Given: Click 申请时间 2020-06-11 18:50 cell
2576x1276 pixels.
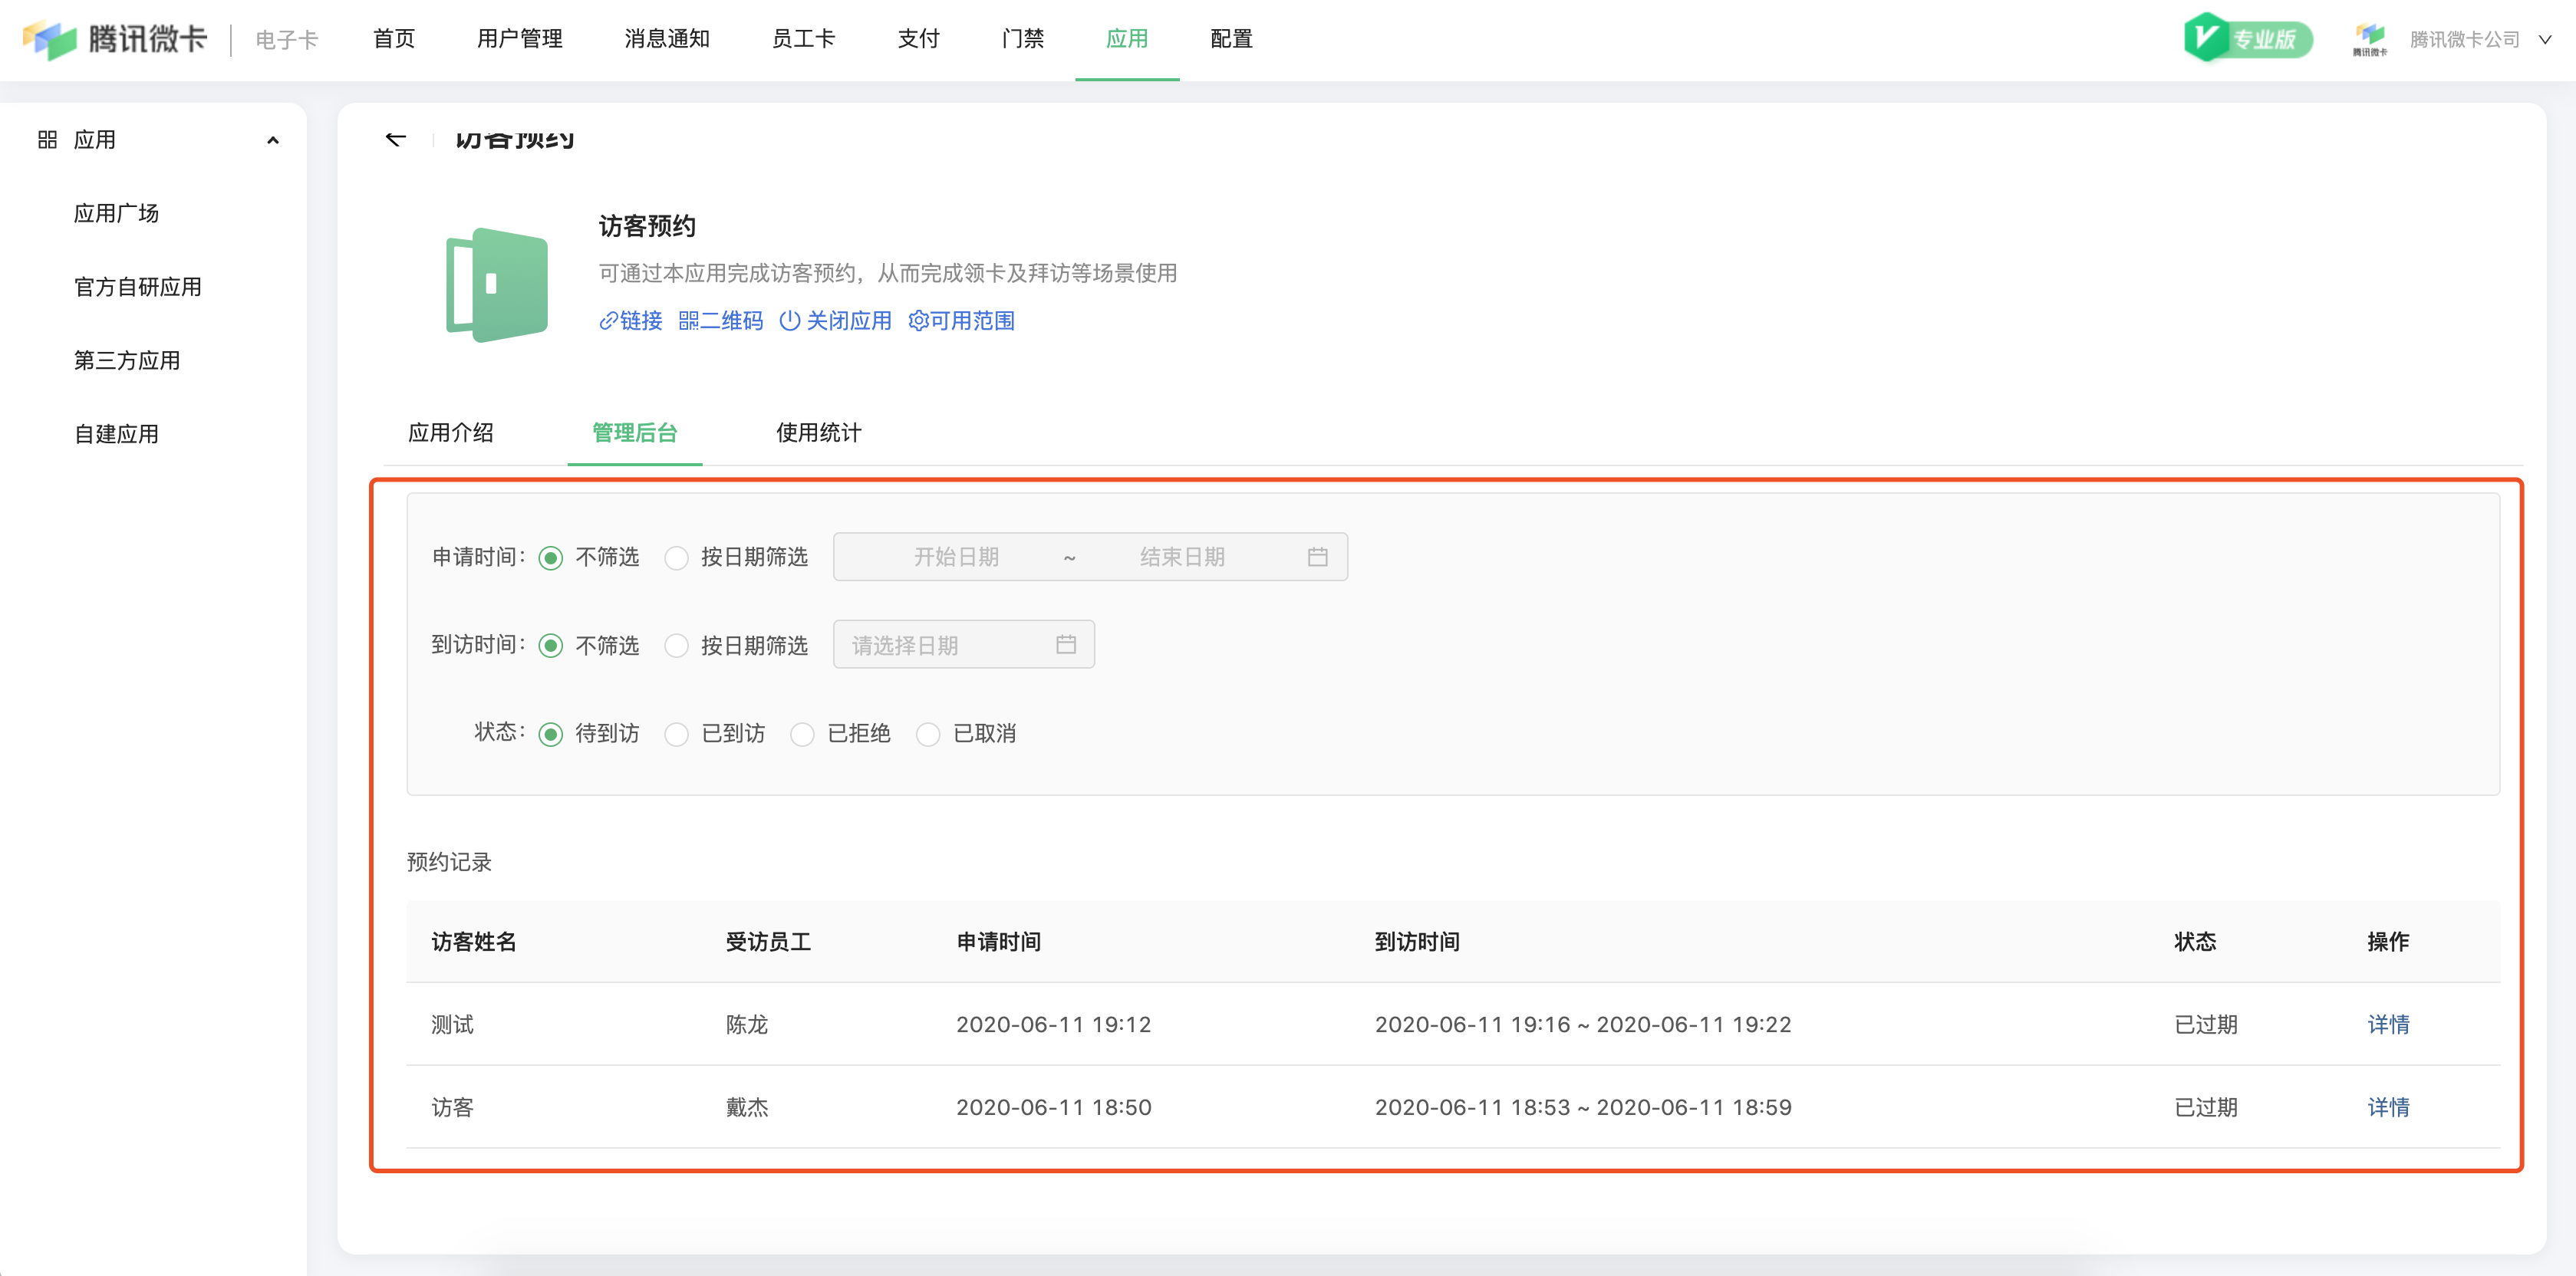Looking at the screenshot, I should click(x=1053, y=1107).
